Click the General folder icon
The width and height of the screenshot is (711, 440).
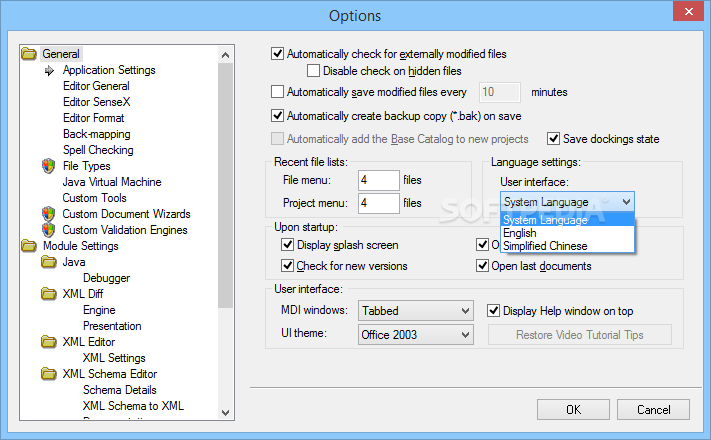pyautogui.click(x=29, y=54)
